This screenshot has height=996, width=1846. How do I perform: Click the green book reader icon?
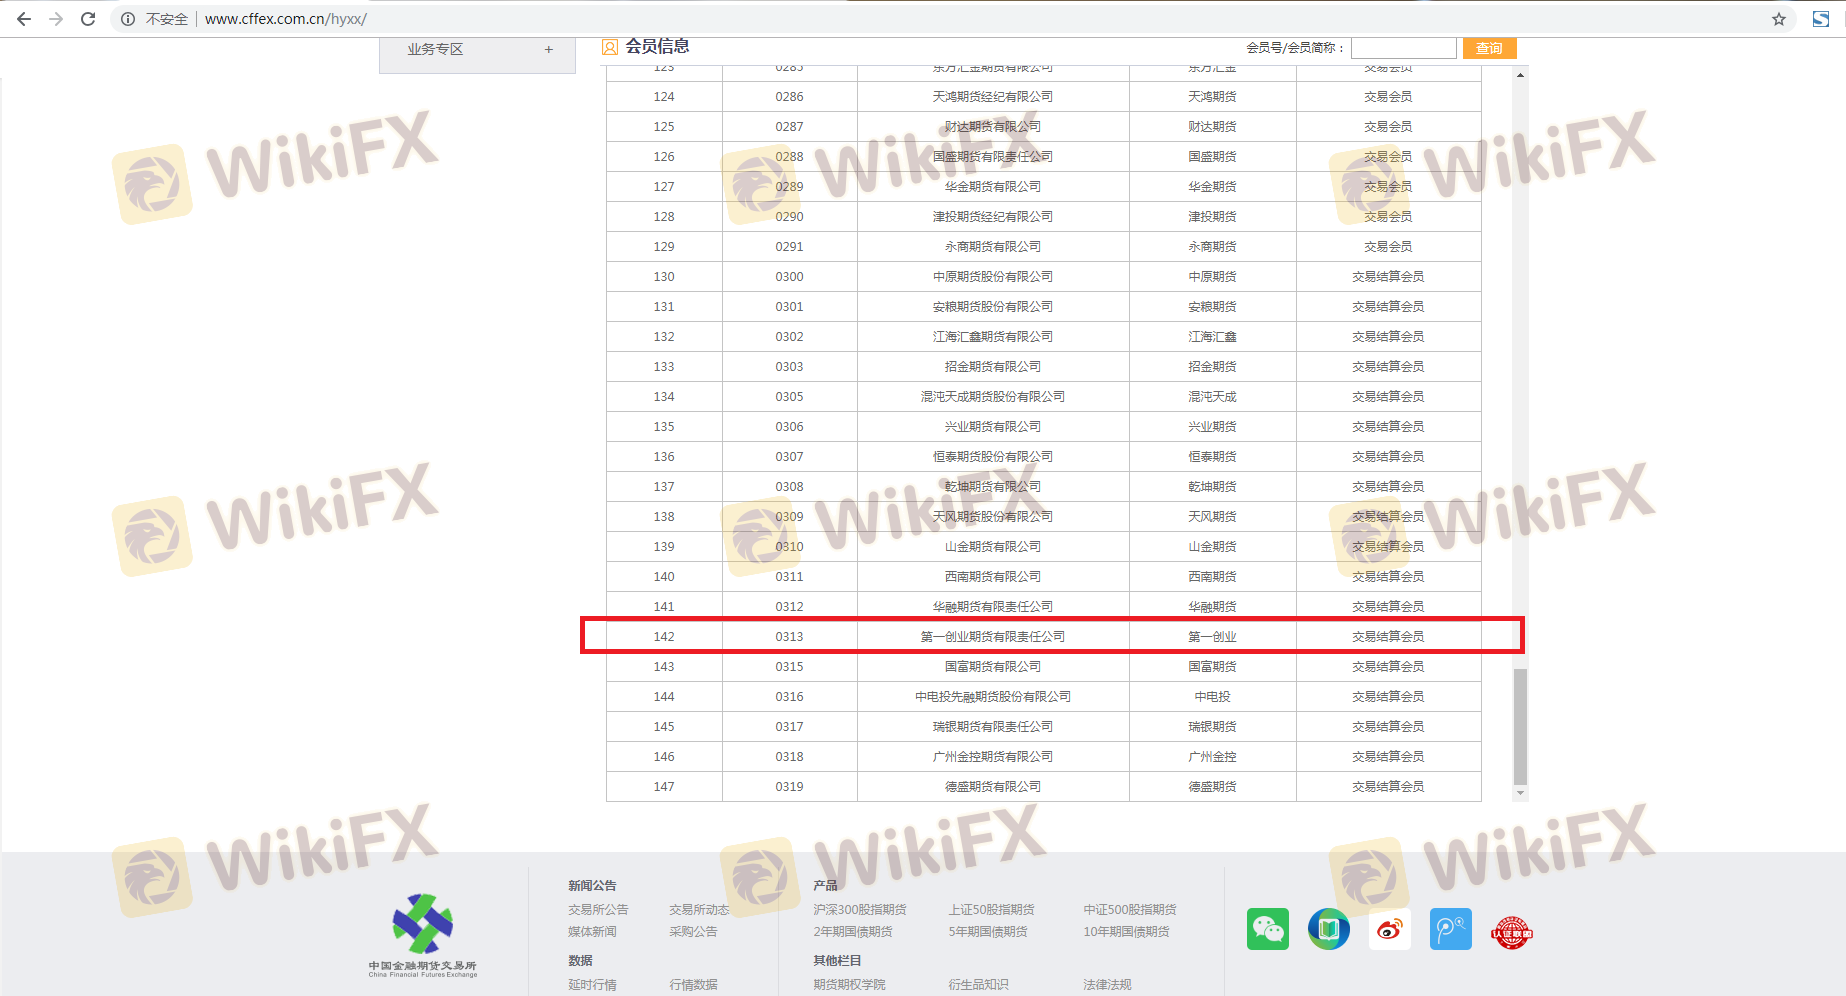click(1328, 929)
